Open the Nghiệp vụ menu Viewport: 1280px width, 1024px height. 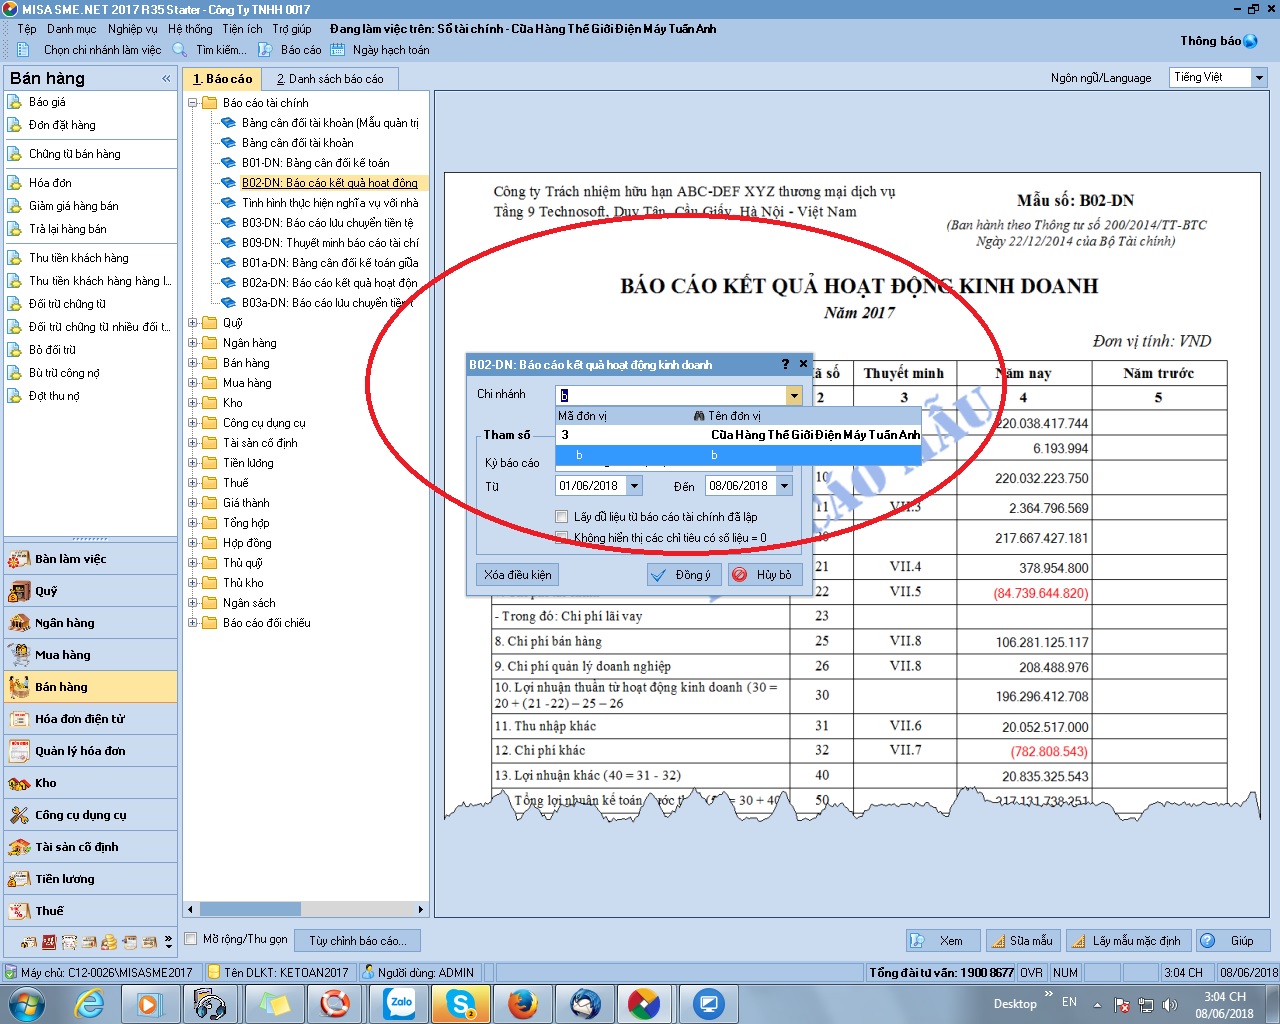133,29
